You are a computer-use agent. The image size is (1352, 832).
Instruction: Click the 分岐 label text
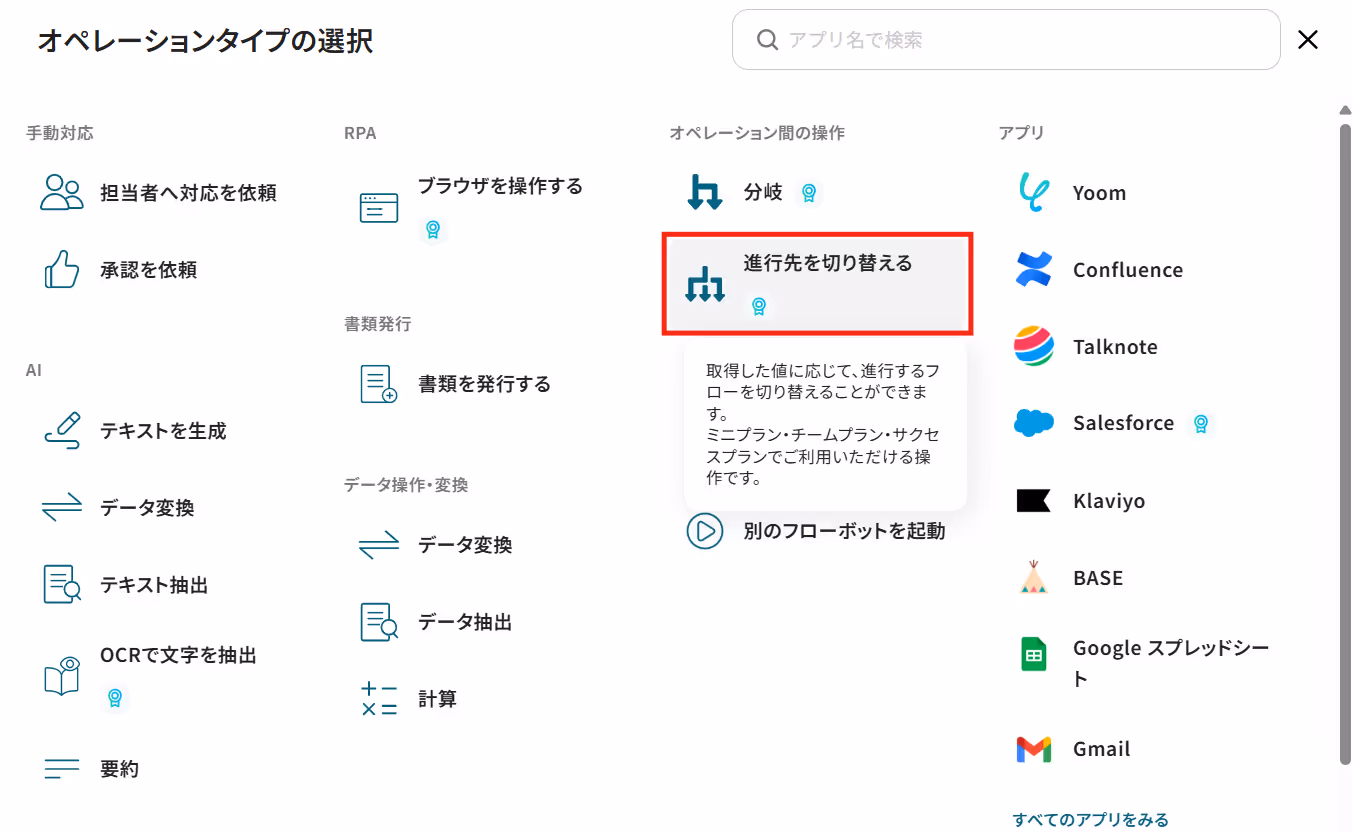pyautogui.click(x=763, y=192)
